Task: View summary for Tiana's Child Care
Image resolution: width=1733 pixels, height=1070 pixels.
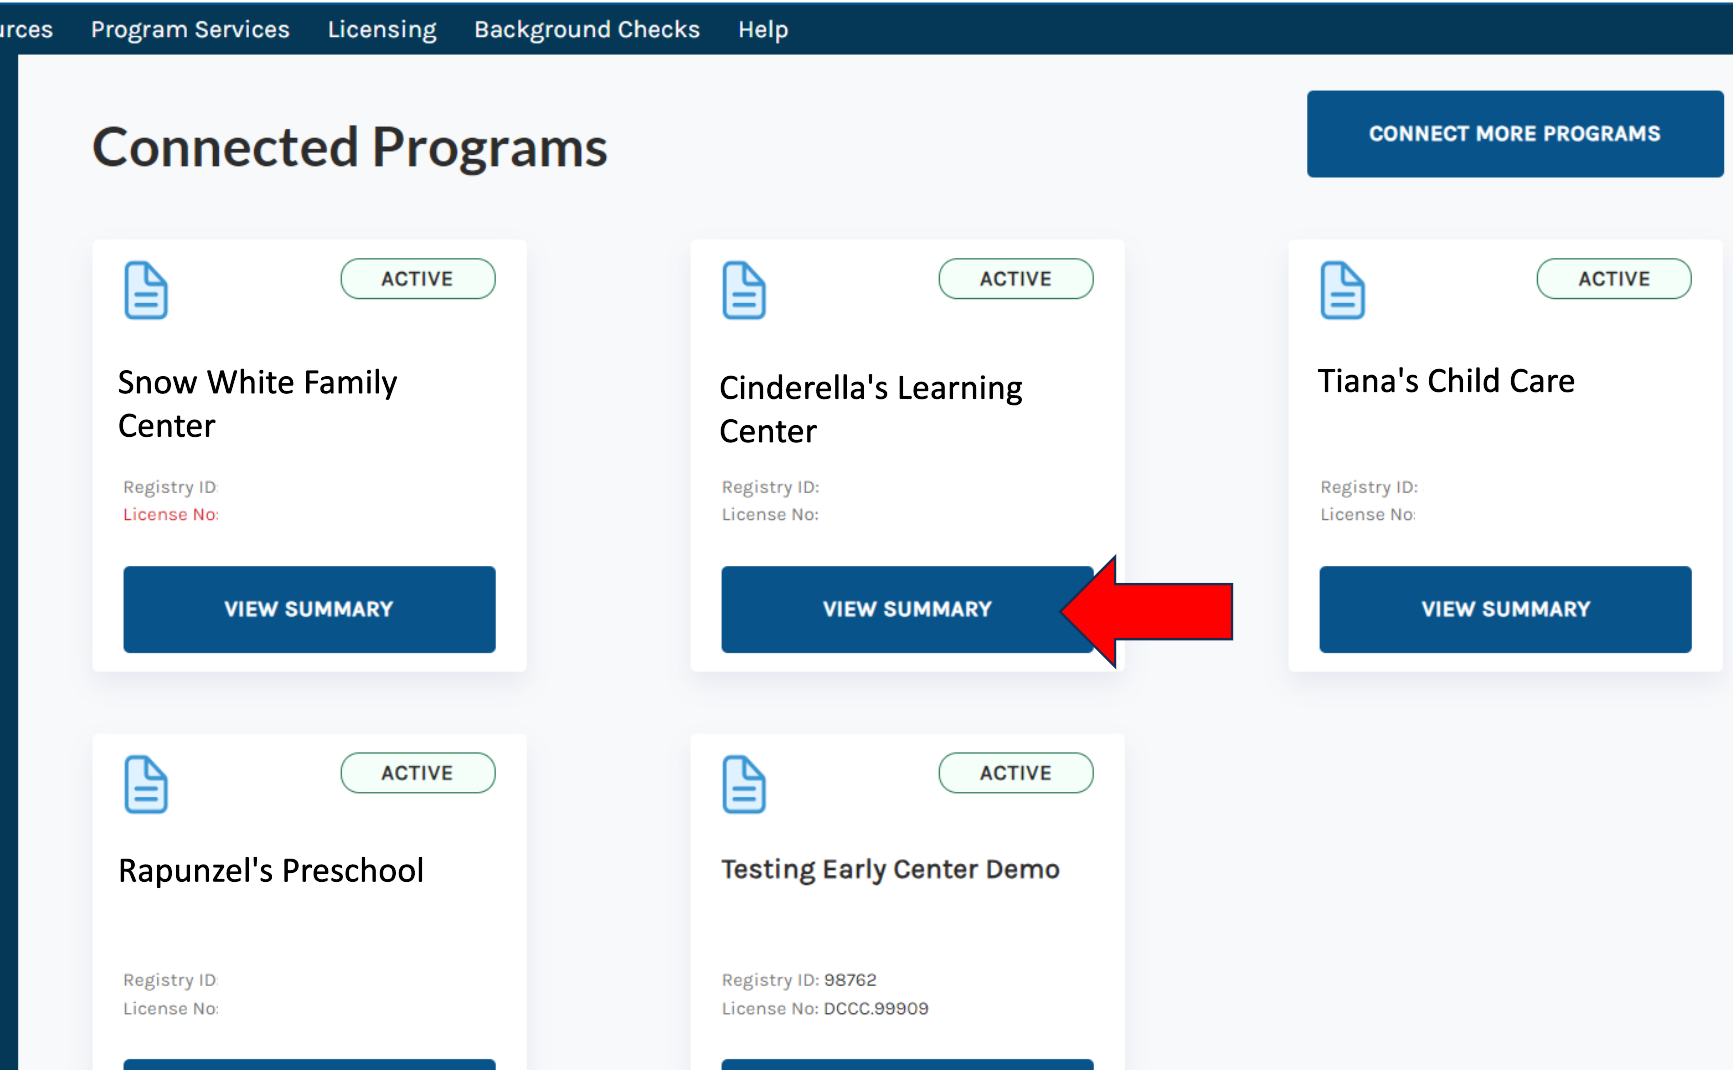Action: coord(1505,609)
